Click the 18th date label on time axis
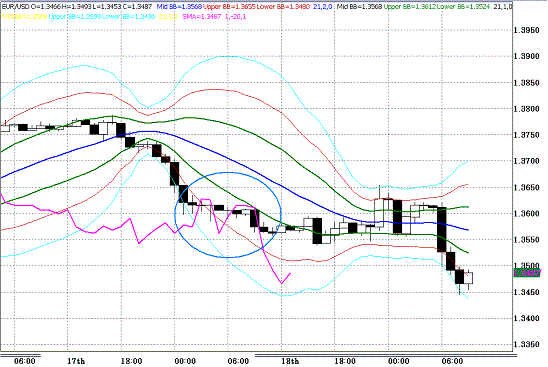Viewport: 548px width, 367px height. coord(290,361)
